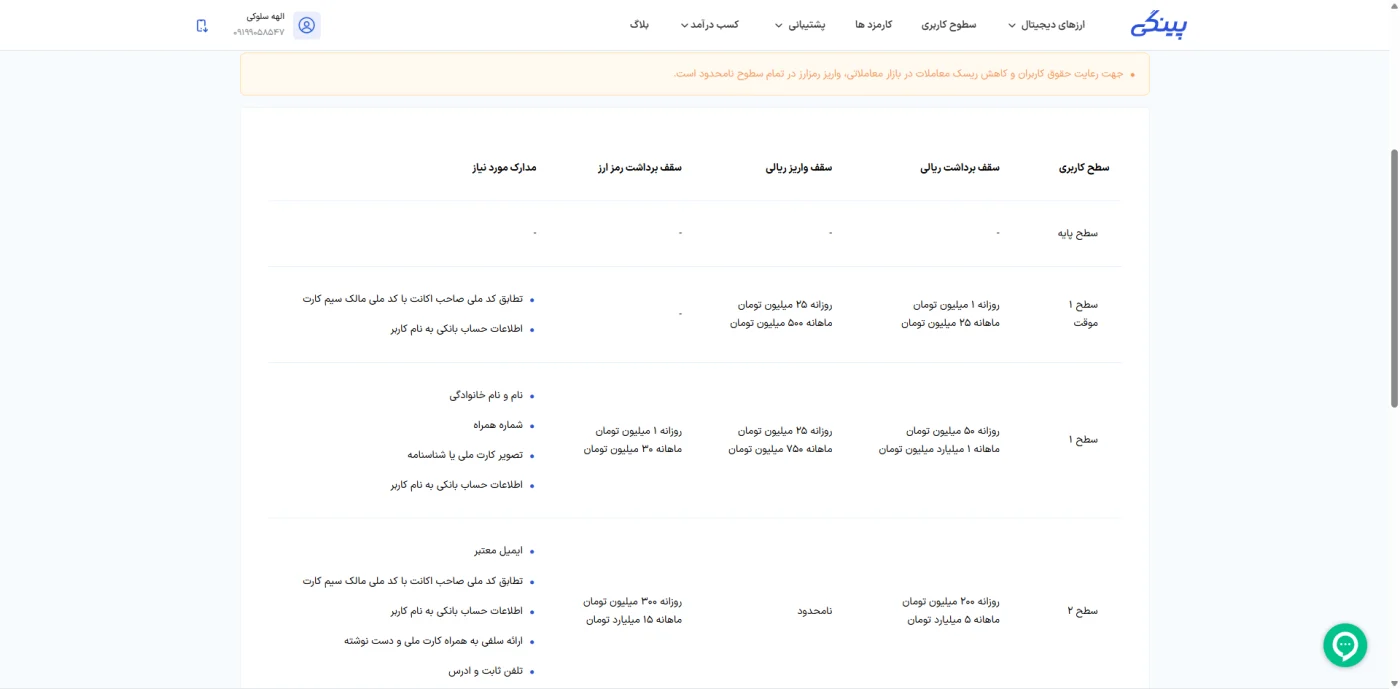Image resolution: width=1400 pixels, height=689 pixels.
Task: Select the سطح پایه row label
Action: pyautogui.click(x=1078, y=233)
